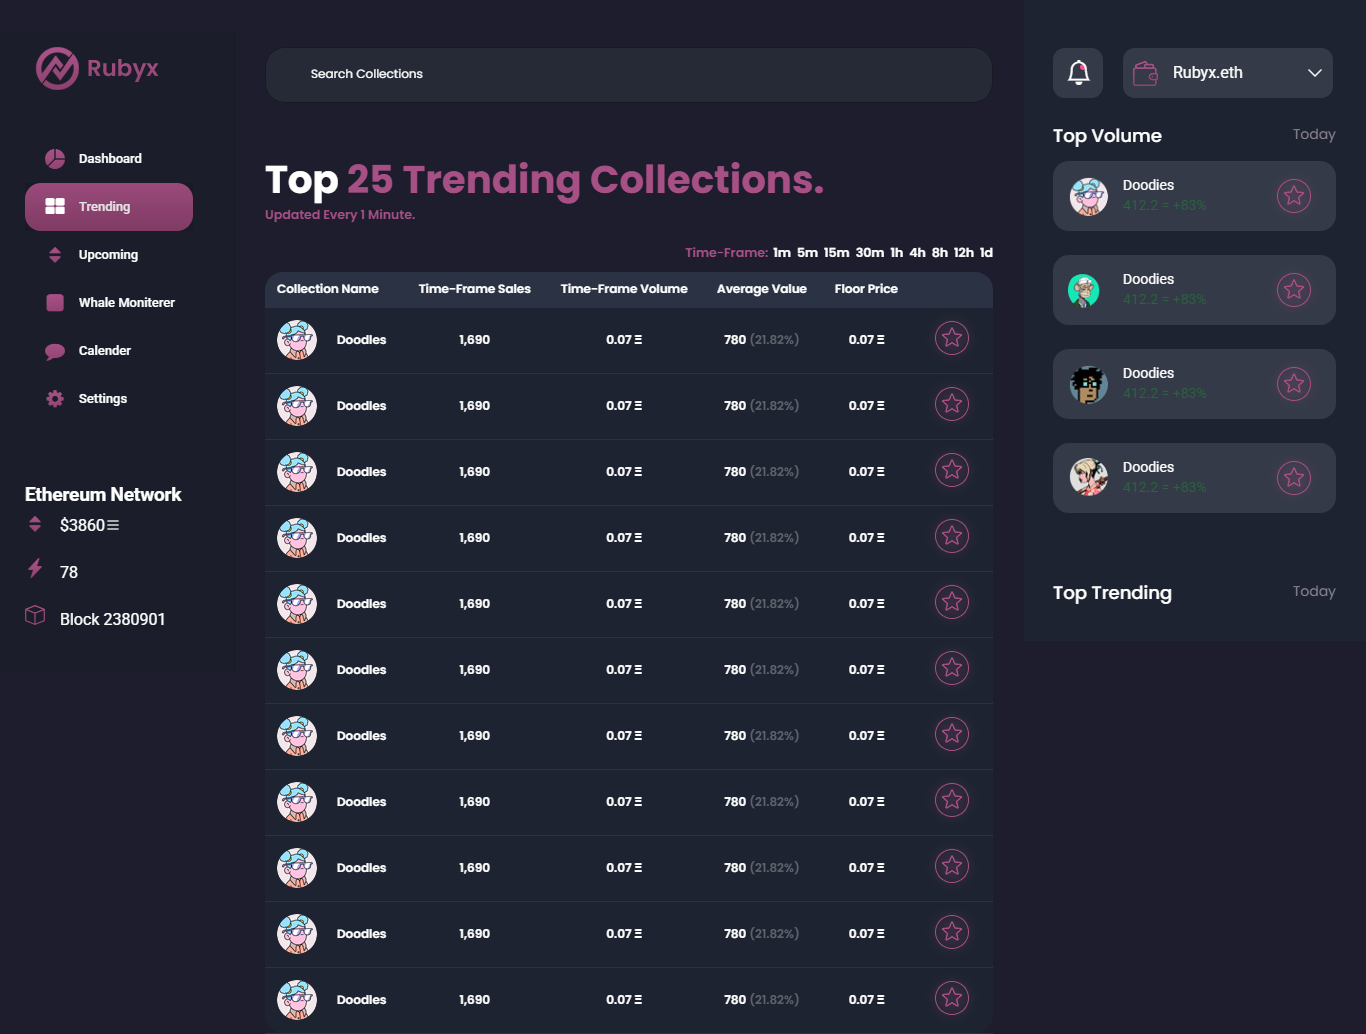
Task: Click the Rubyx logo in the sidebar
Action: pos(96,68)
